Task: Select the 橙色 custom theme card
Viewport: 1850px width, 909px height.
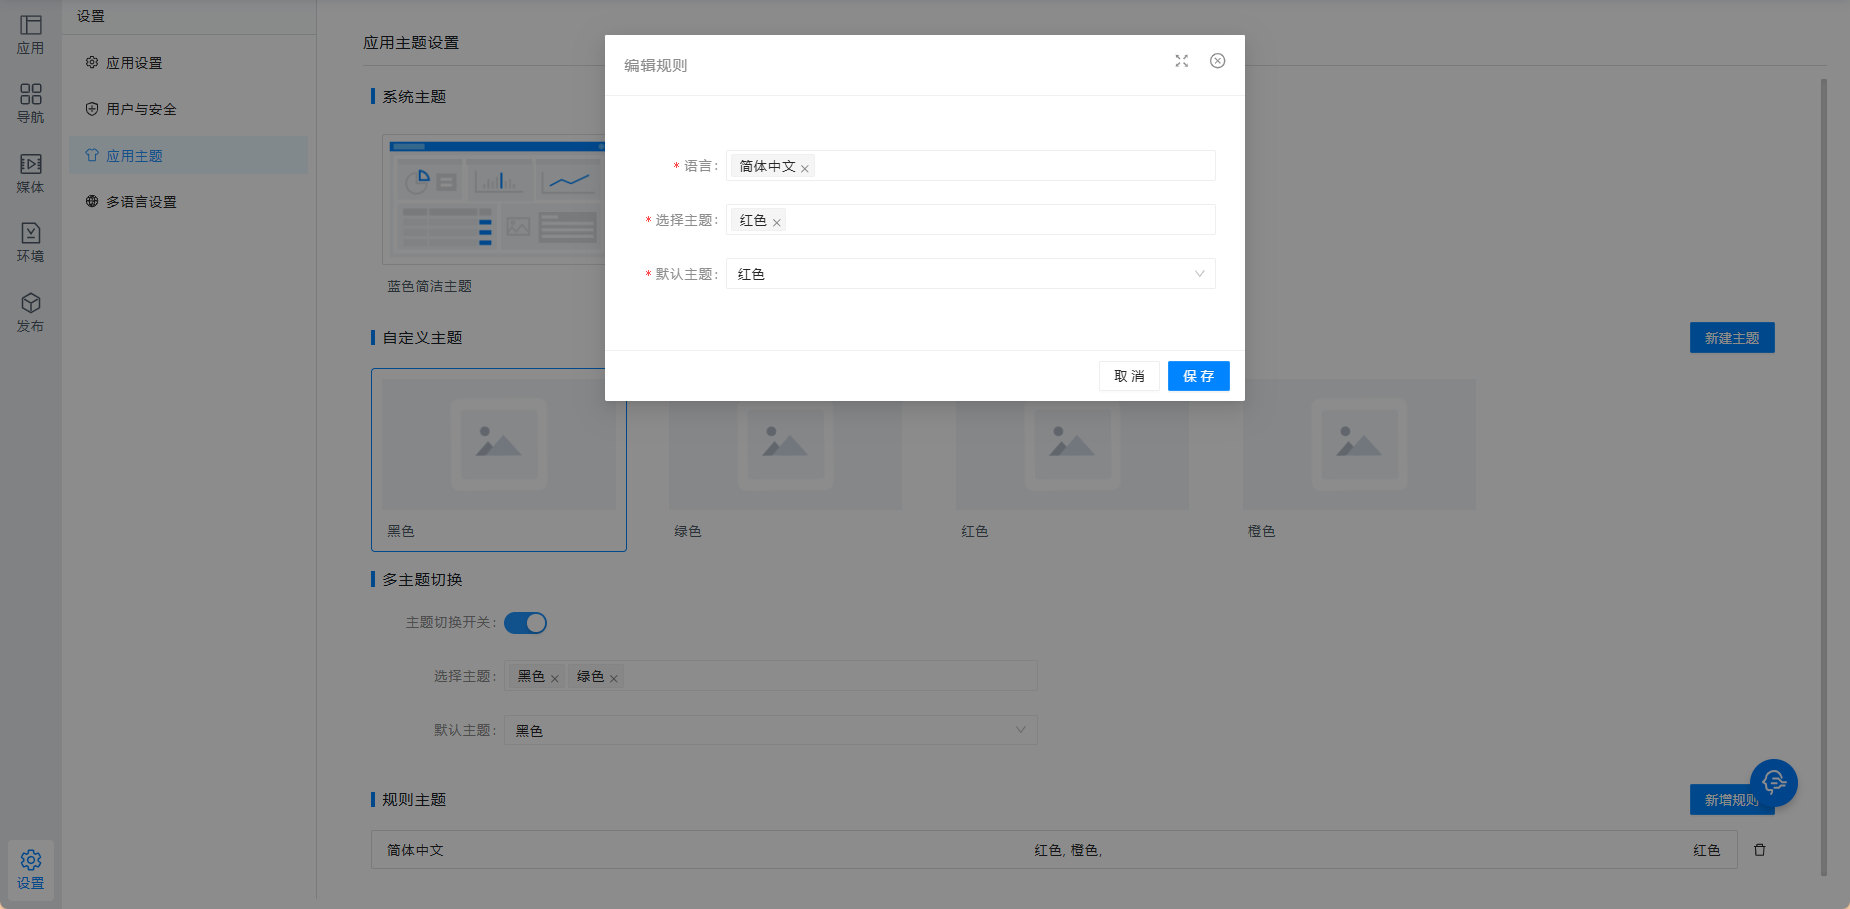Action: (1359, 460)
